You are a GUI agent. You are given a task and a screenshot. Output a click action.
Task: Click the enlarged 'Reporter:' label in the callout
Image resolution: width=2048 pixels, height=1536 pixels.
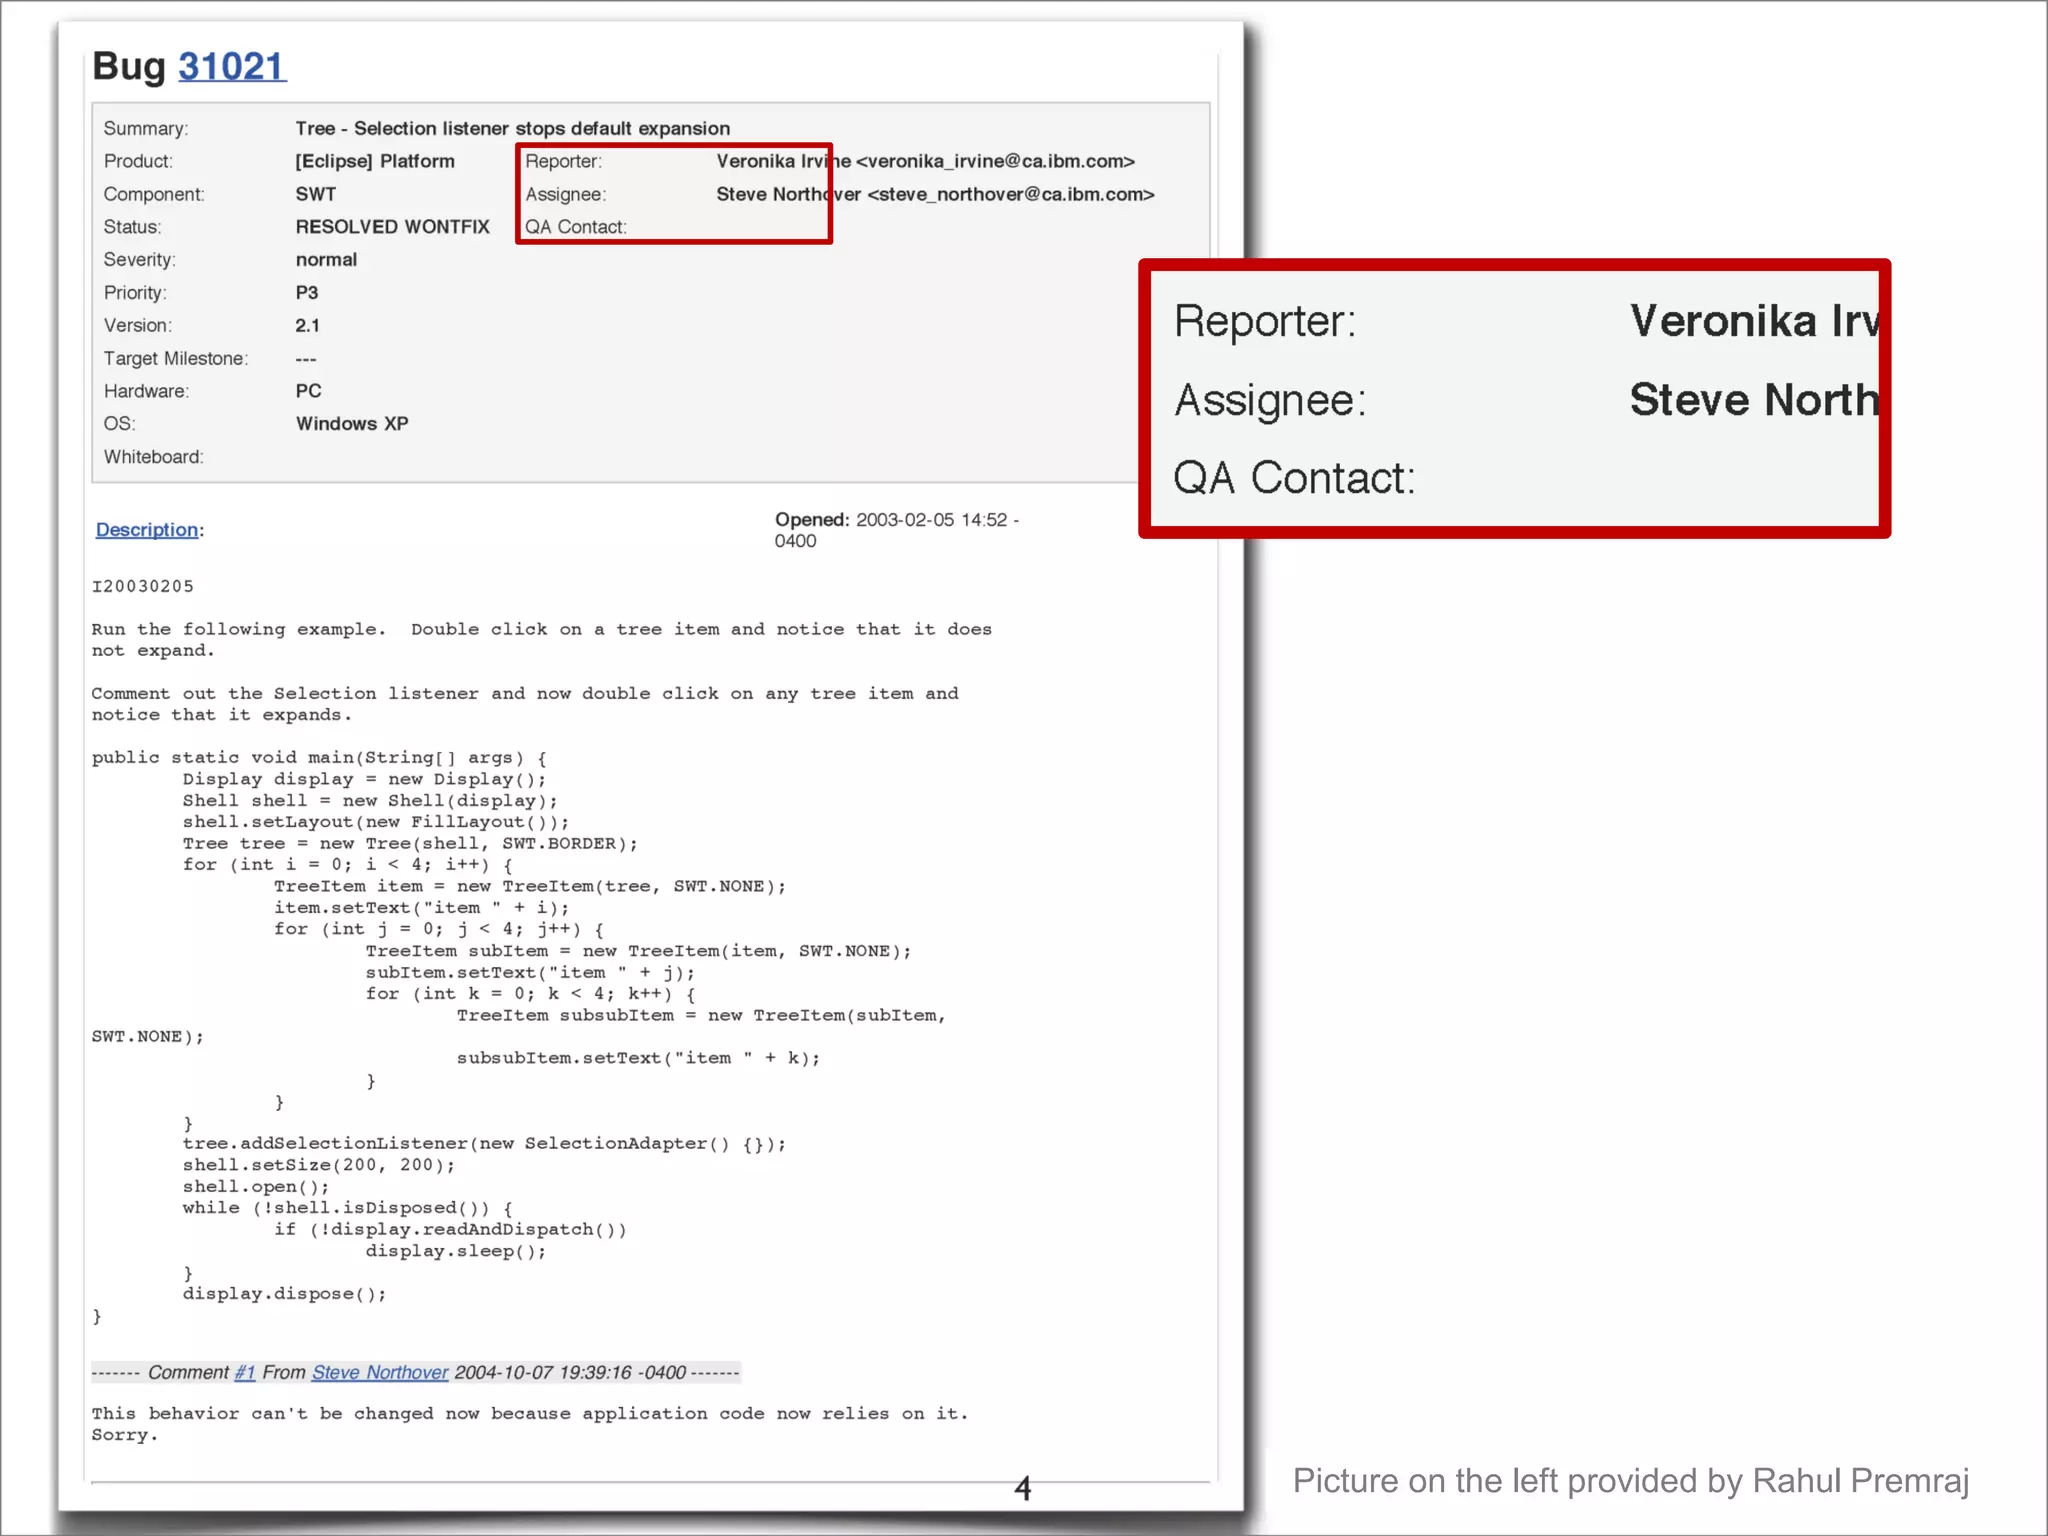coord(1265,322)
